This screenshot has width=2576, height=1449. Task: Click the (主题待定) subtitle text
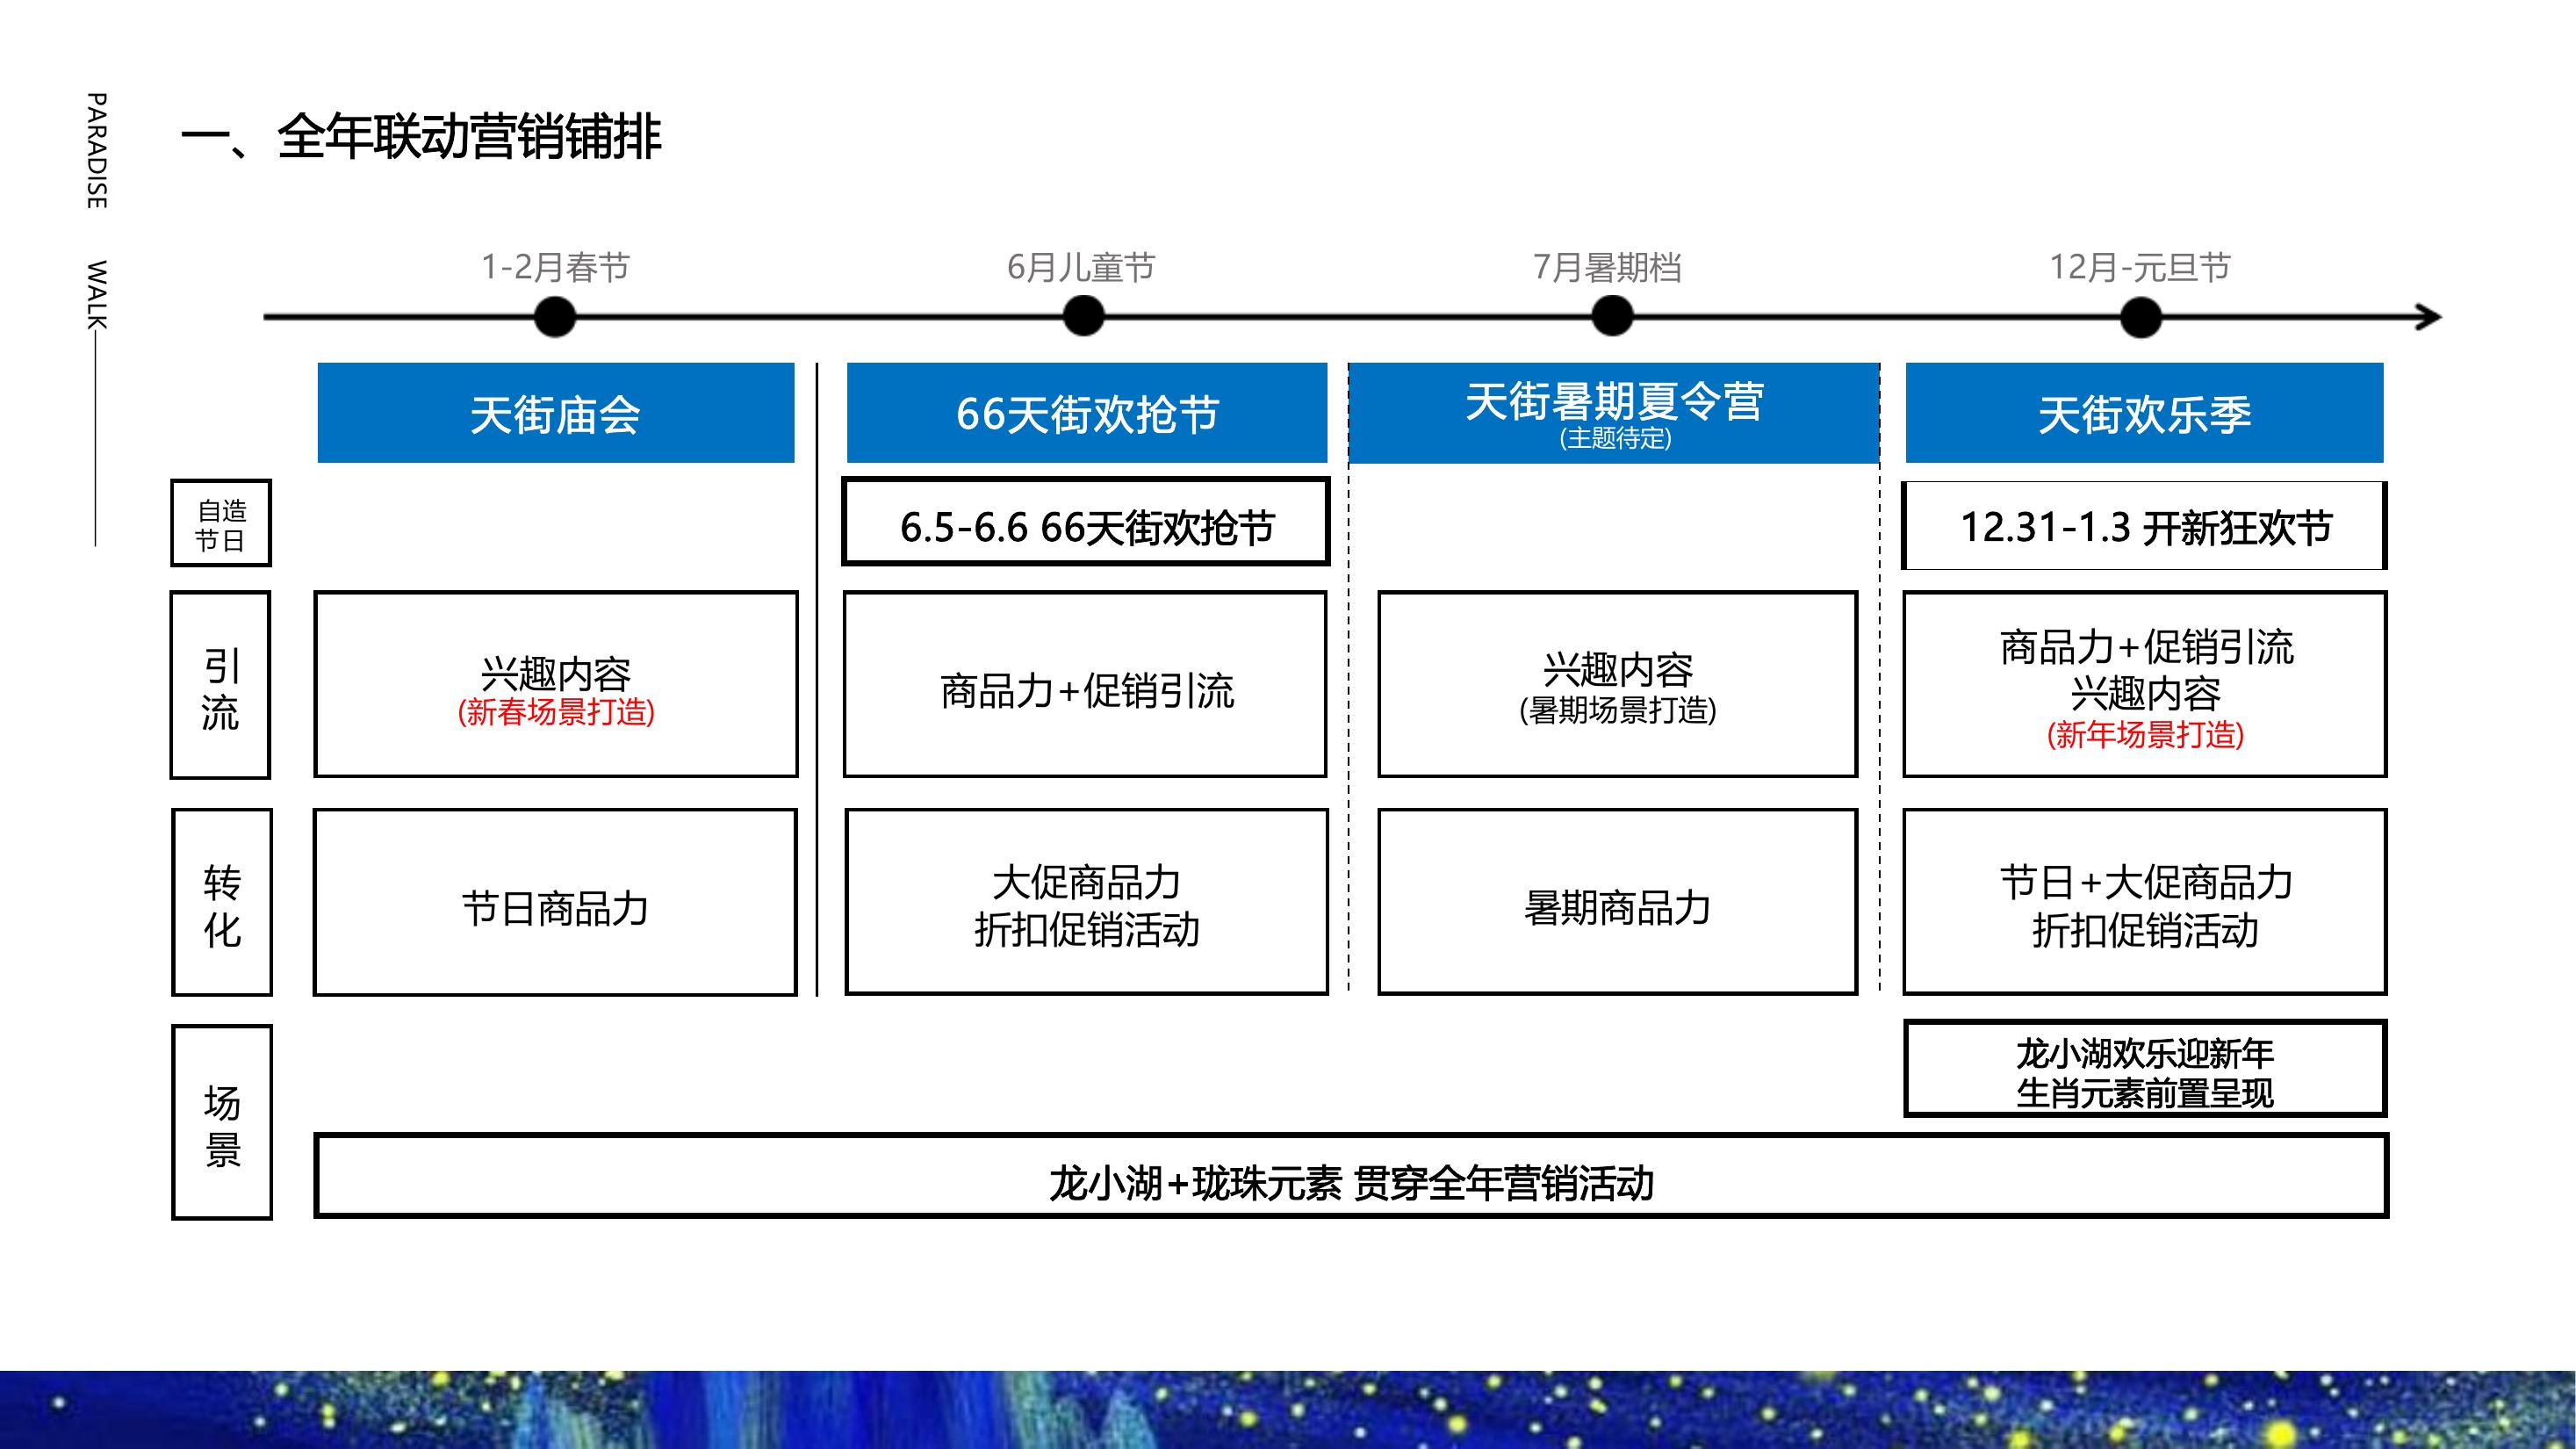(1615, 438)
